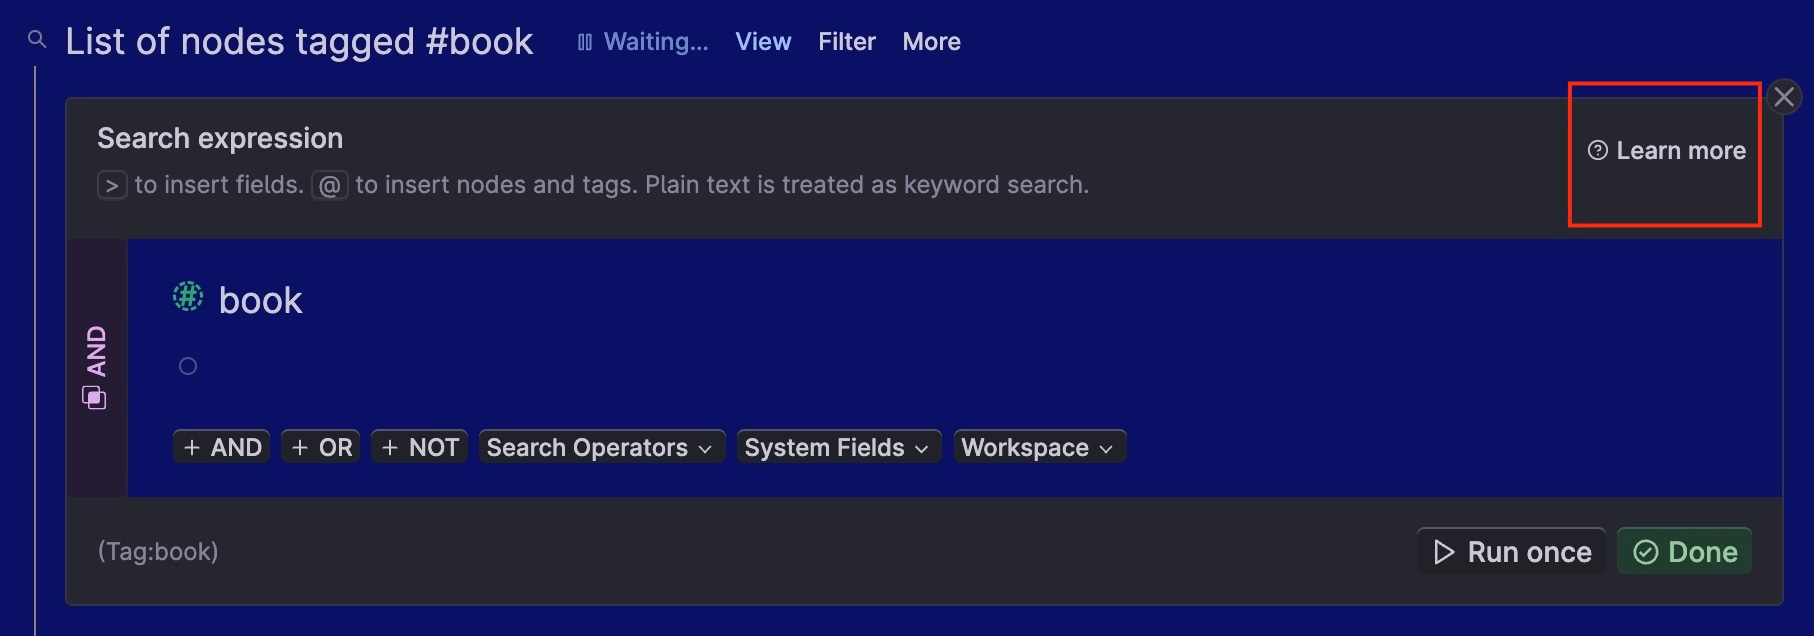The width and height of the screenshot is (1814, 636).
Task: Click the book tag text
Action: [260, 300]
